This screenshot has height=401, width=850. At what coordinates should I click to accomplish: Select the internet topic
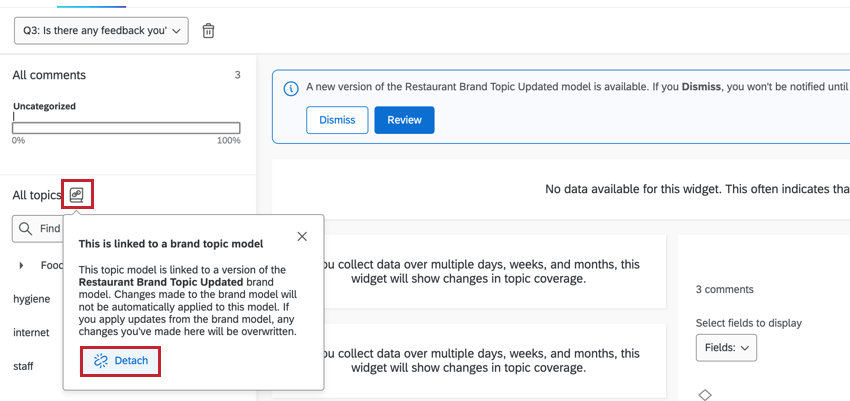[31, 332]
